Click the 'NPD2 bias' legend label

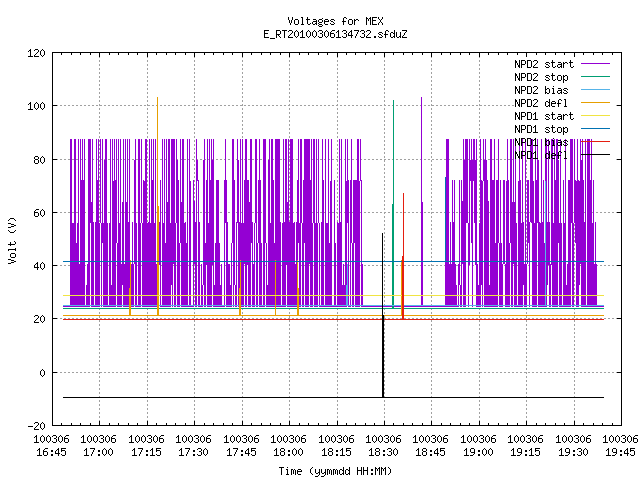541,90
